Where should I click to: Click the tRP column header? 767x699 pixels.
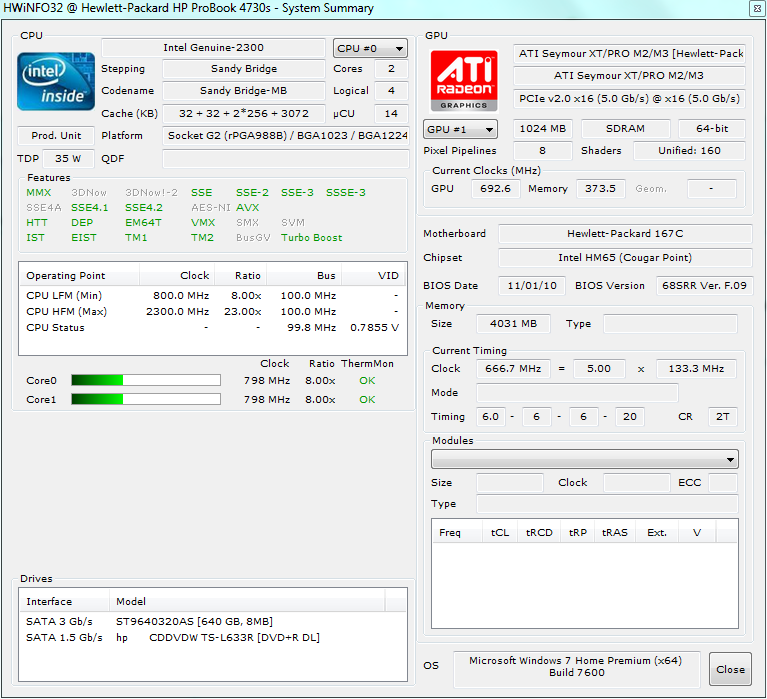click(578, 532)
